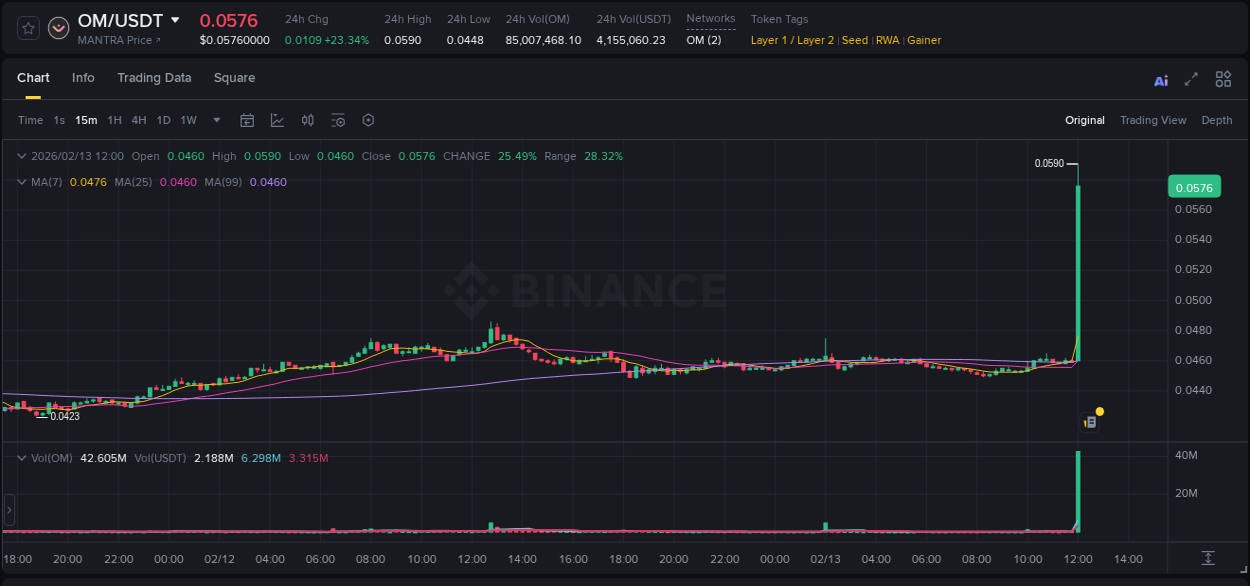Click the calendar go-to-date icon
The height and width of the screenshot is (586, 1250).
[x=247, y=120]
